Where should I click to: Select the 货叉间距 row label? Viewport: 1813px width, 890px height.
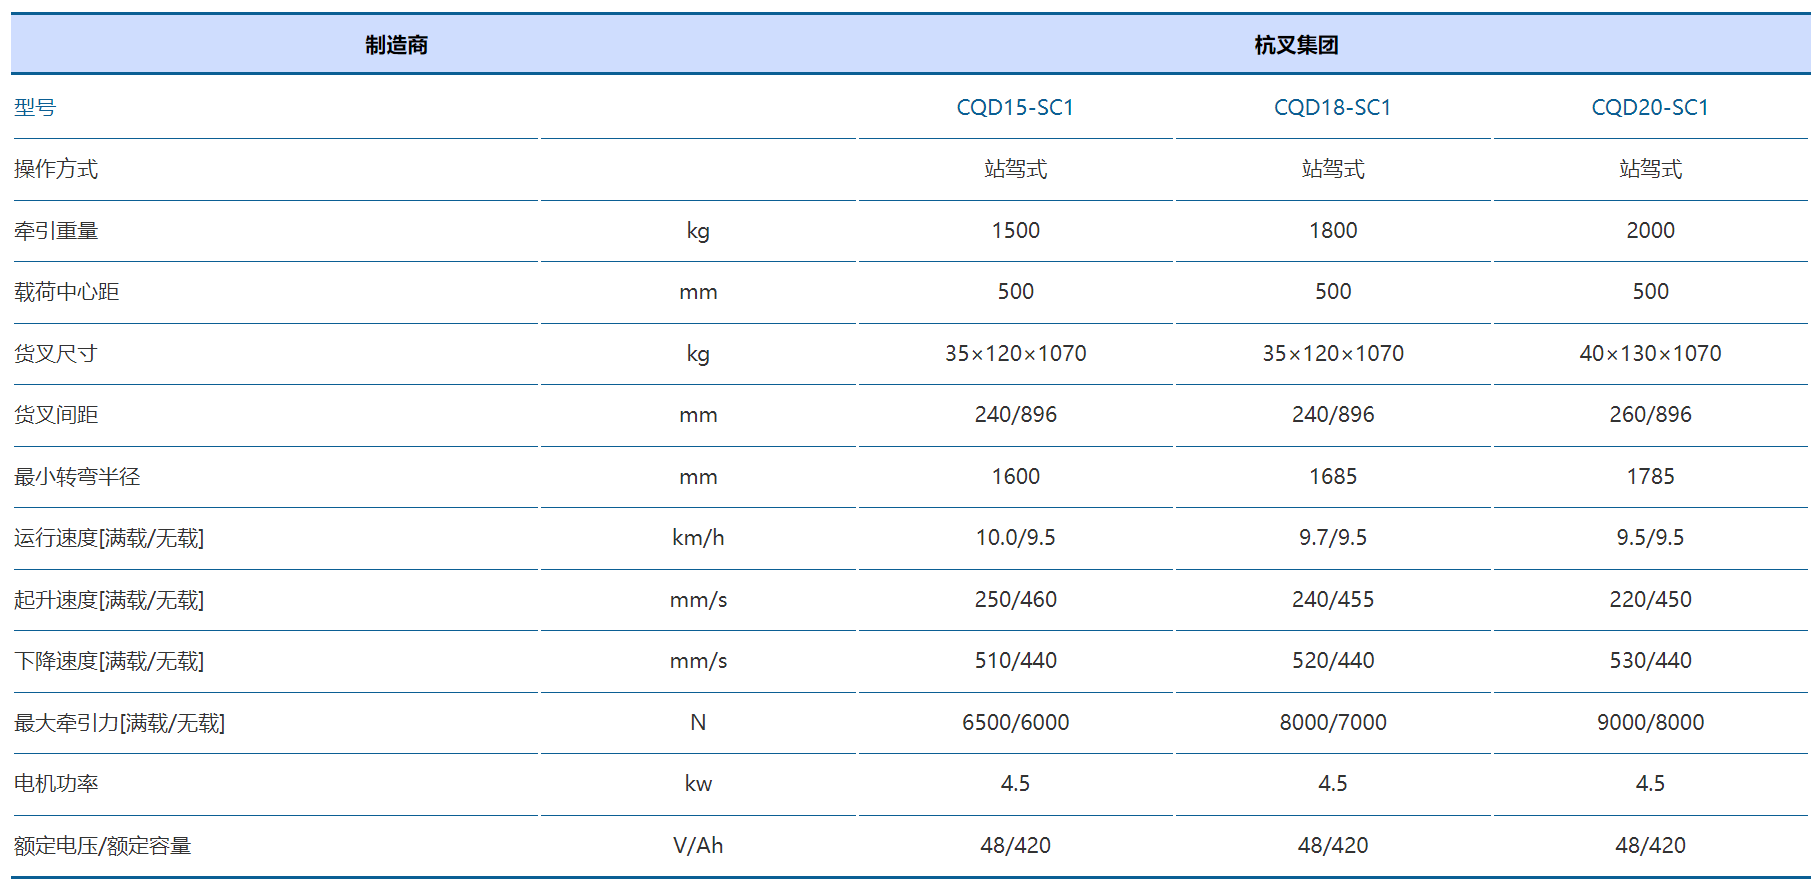click(56, 415)
